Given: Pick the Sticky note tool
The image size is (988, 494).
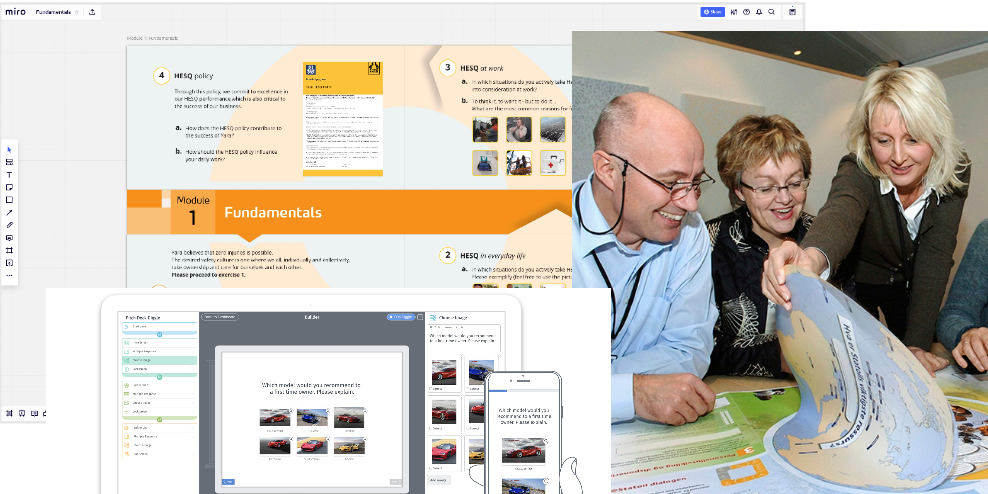Looking at the screenshot, I should (9, 187).
